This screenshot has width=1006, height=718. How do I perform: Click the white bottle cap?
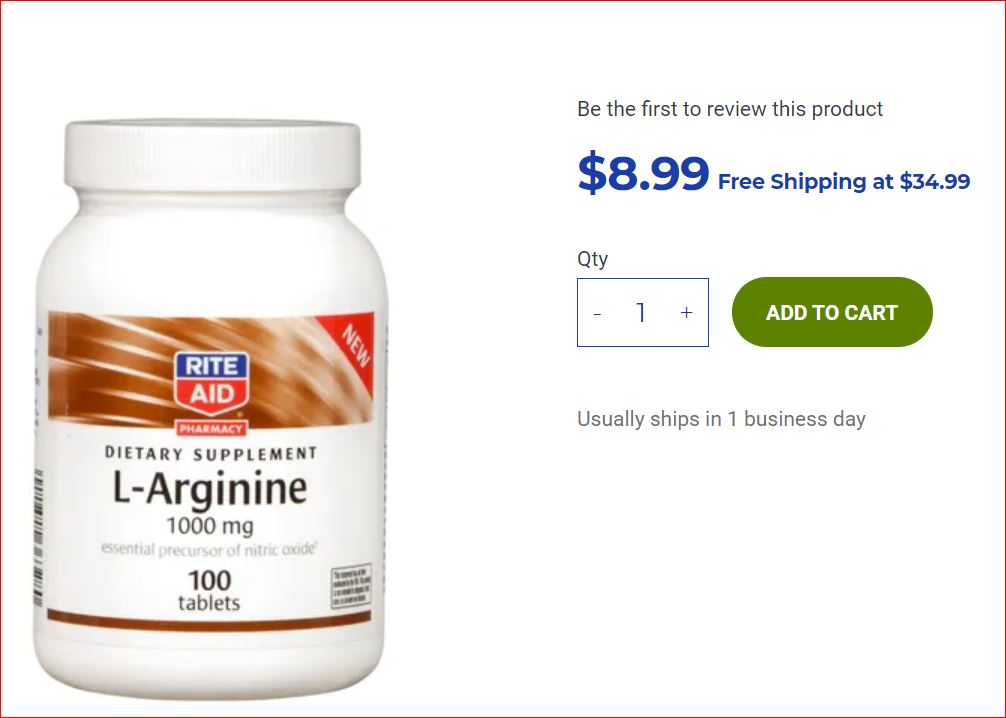pyautogui.click(x=212, y=156)
